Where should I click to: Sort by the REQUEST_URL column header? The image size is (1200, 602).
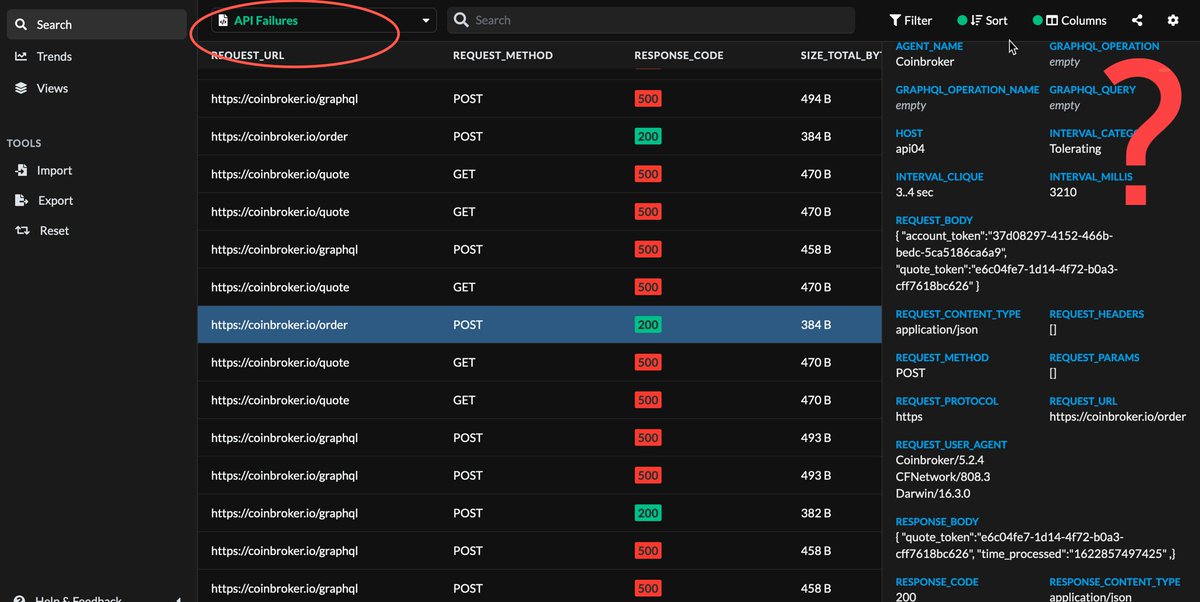[x=248, y=55]
